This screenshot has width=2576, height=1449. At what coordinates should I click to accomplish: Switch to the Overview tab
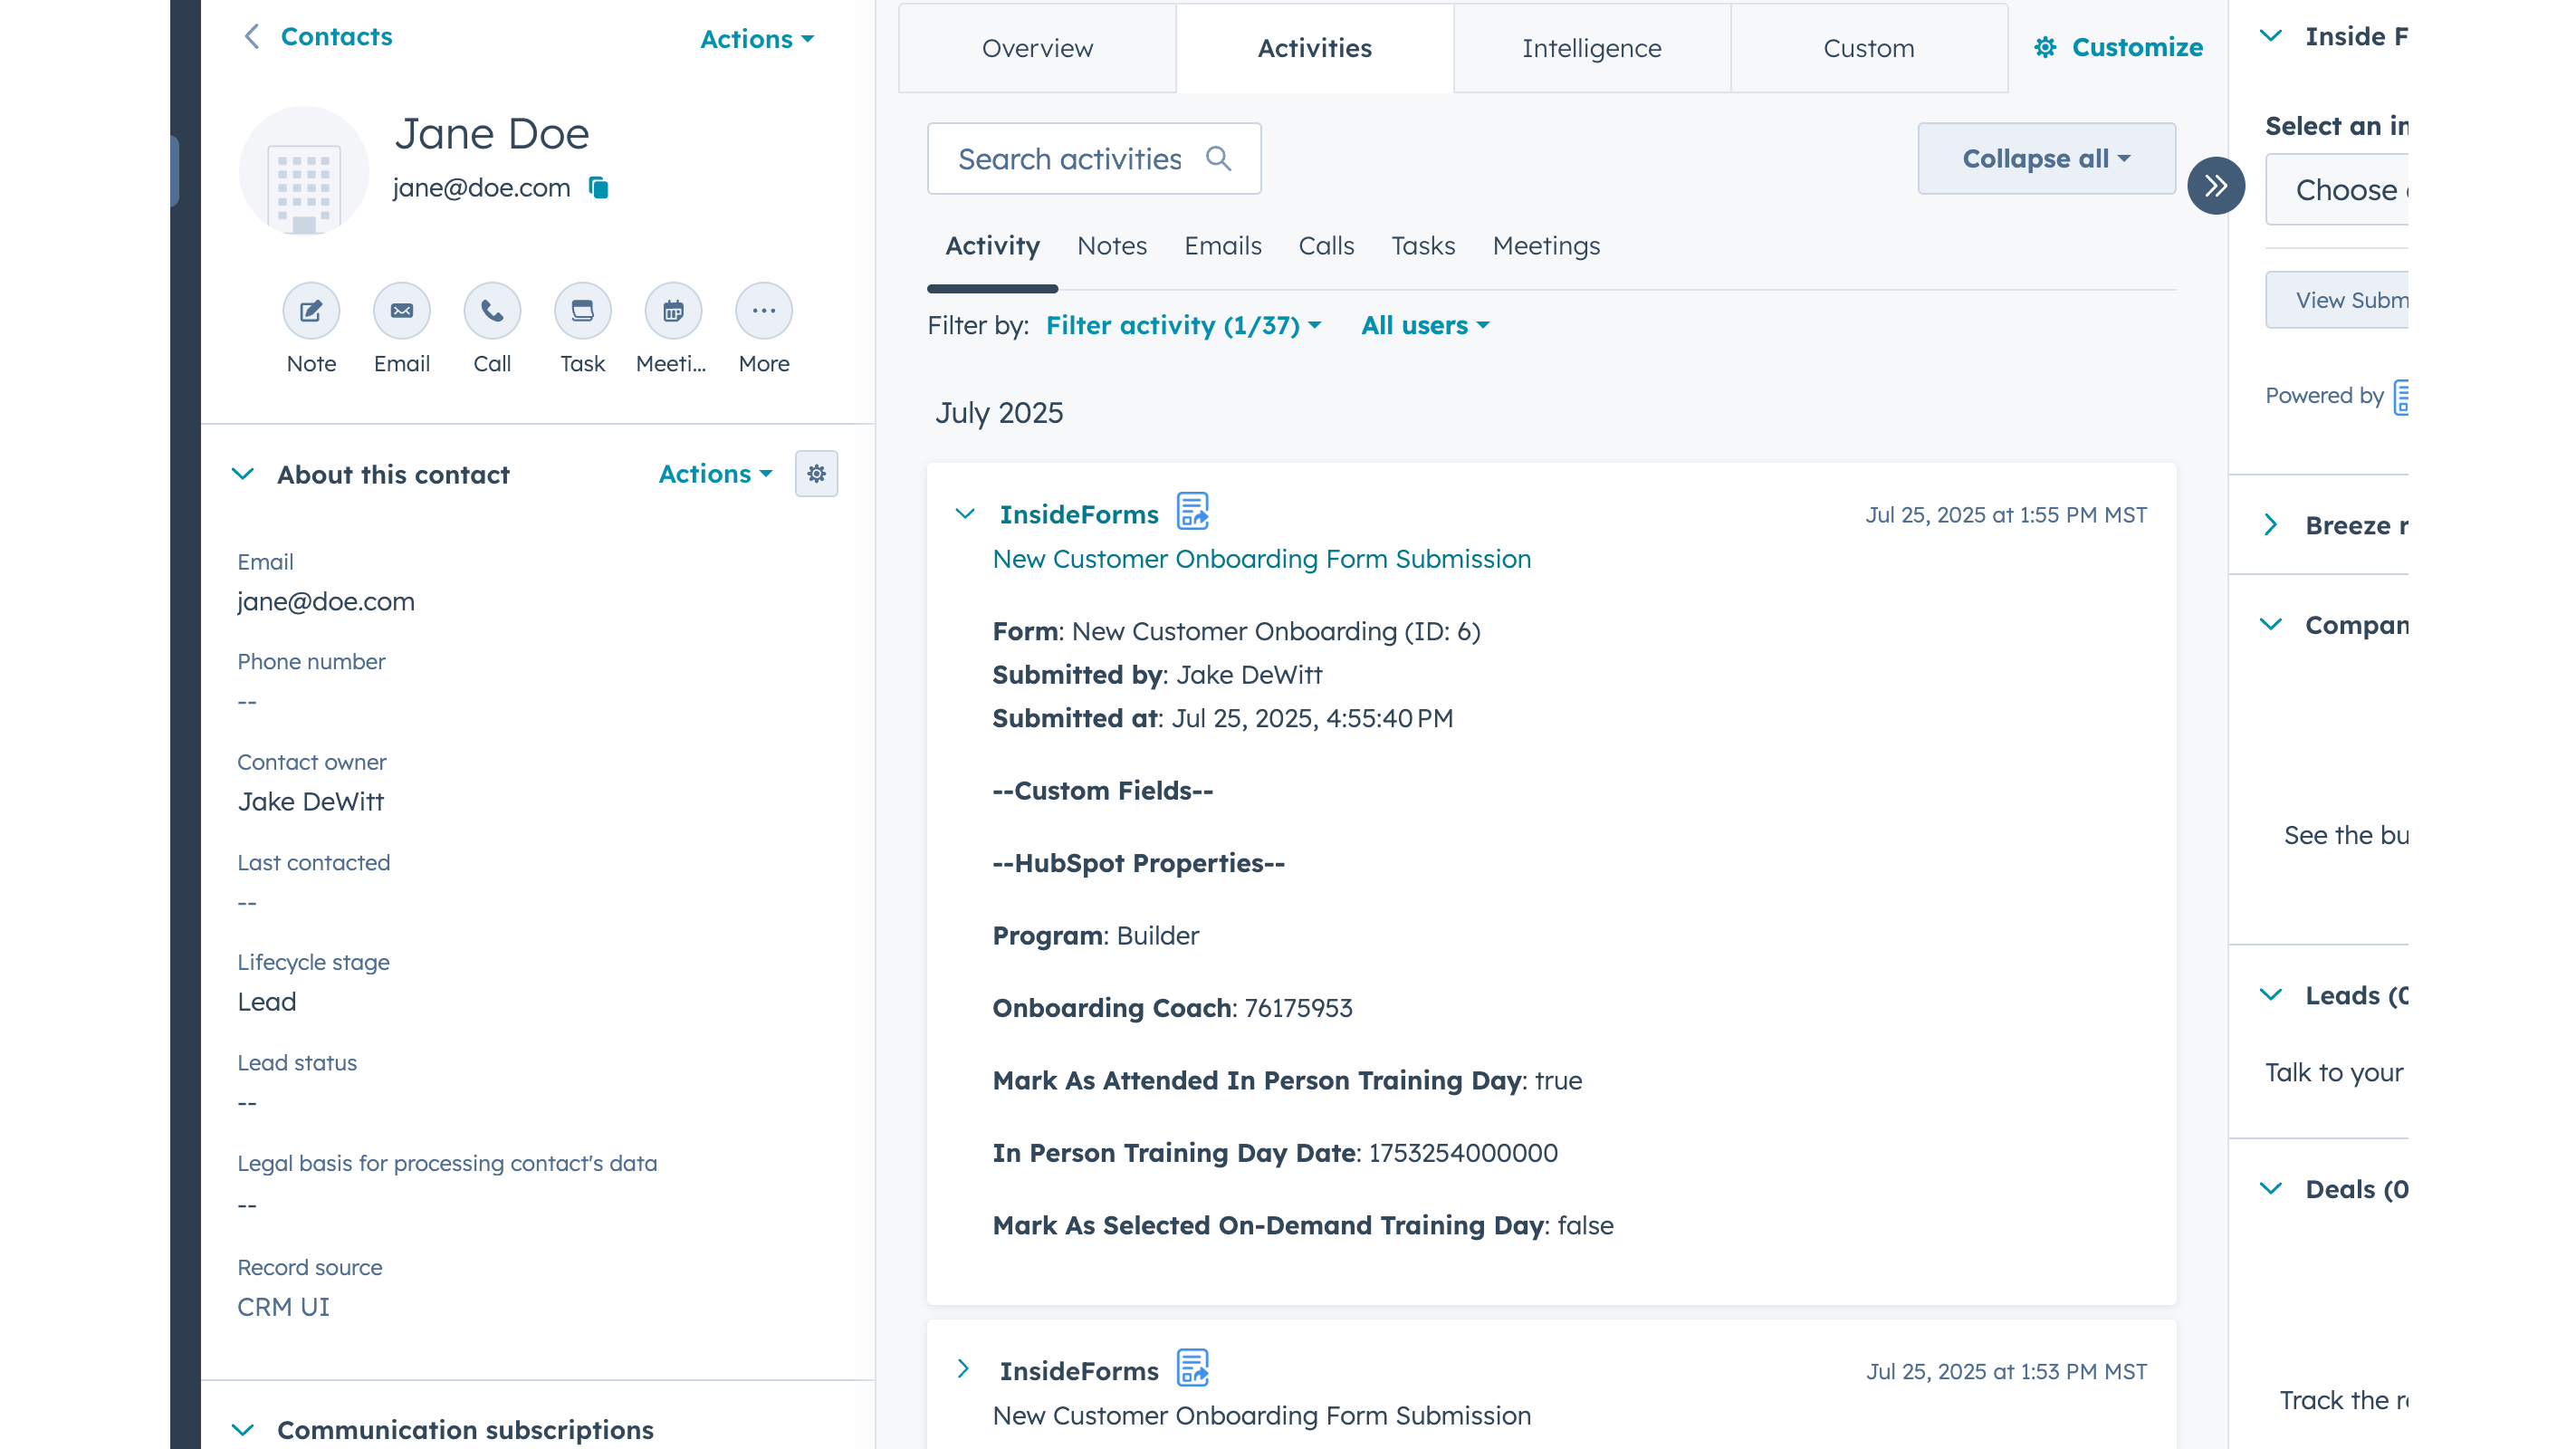click(1037, 48)
